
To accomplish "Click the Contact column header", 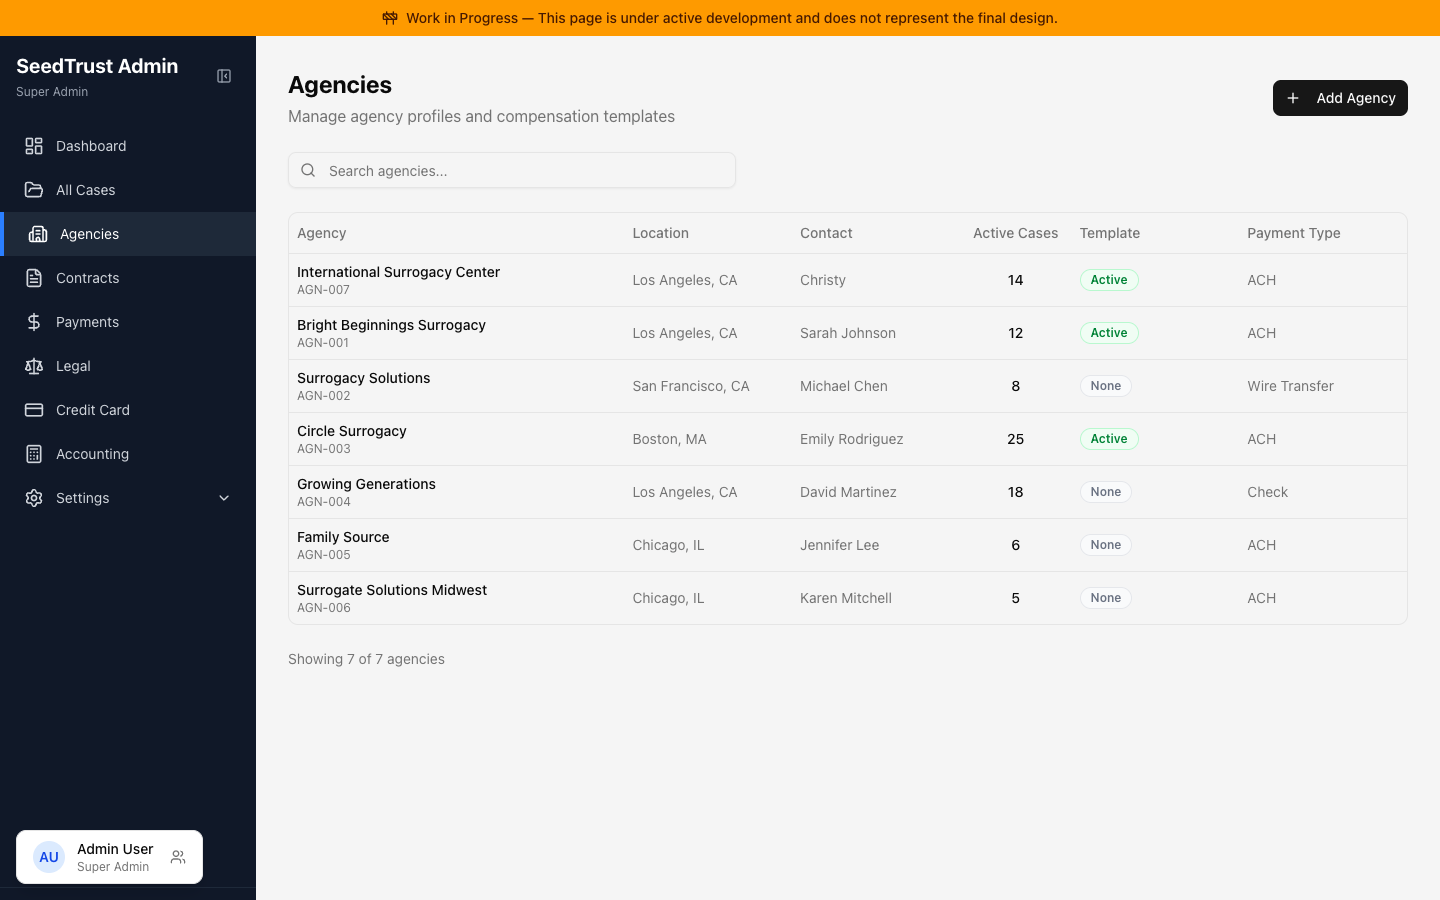I will 826,233.
